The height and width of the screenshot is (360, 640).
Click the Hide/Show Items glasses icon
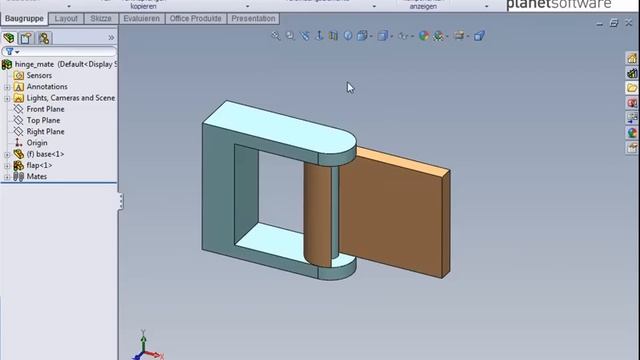(x=403, y=36)
